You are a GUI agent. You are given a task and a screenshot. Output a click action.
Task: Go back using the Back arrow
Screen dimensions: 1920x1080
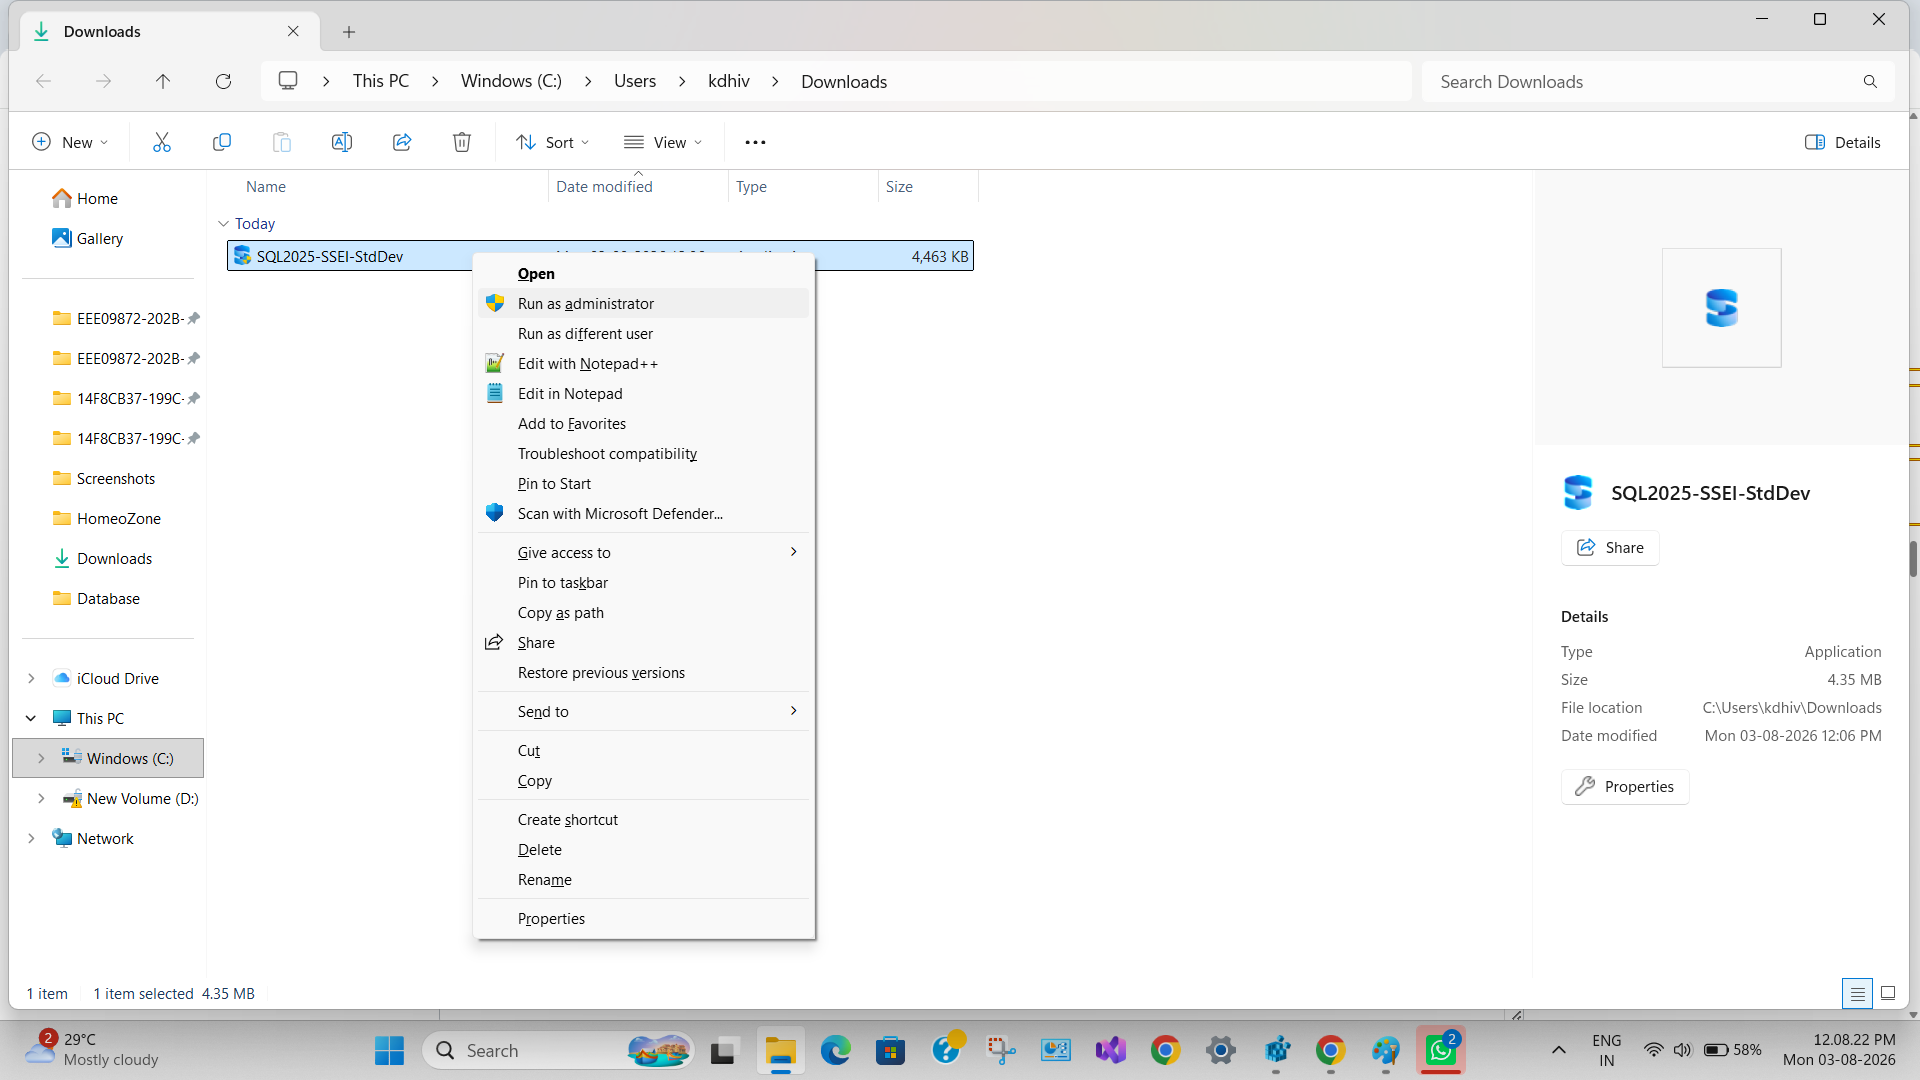[x=43, y=81]
